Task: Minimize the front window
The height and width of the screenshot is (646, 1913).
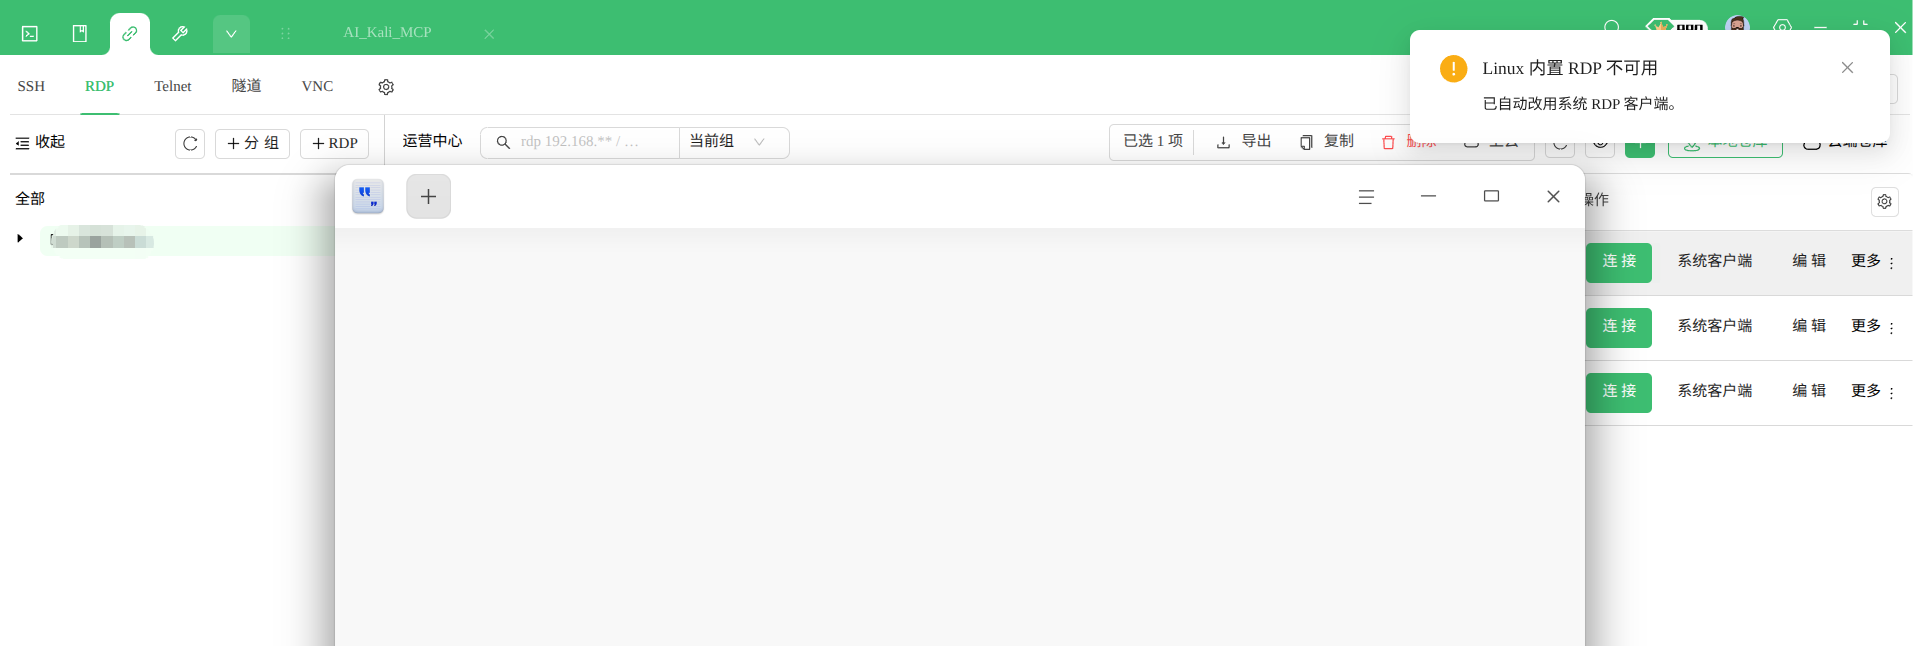Action: point(1428,196)
